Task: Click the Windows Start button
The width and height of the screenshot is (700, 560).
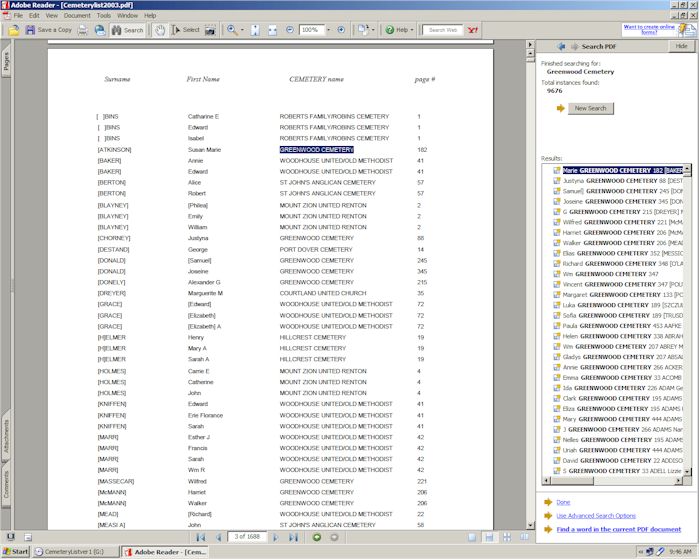Action: pyautogui.click(x=16, y=552)
